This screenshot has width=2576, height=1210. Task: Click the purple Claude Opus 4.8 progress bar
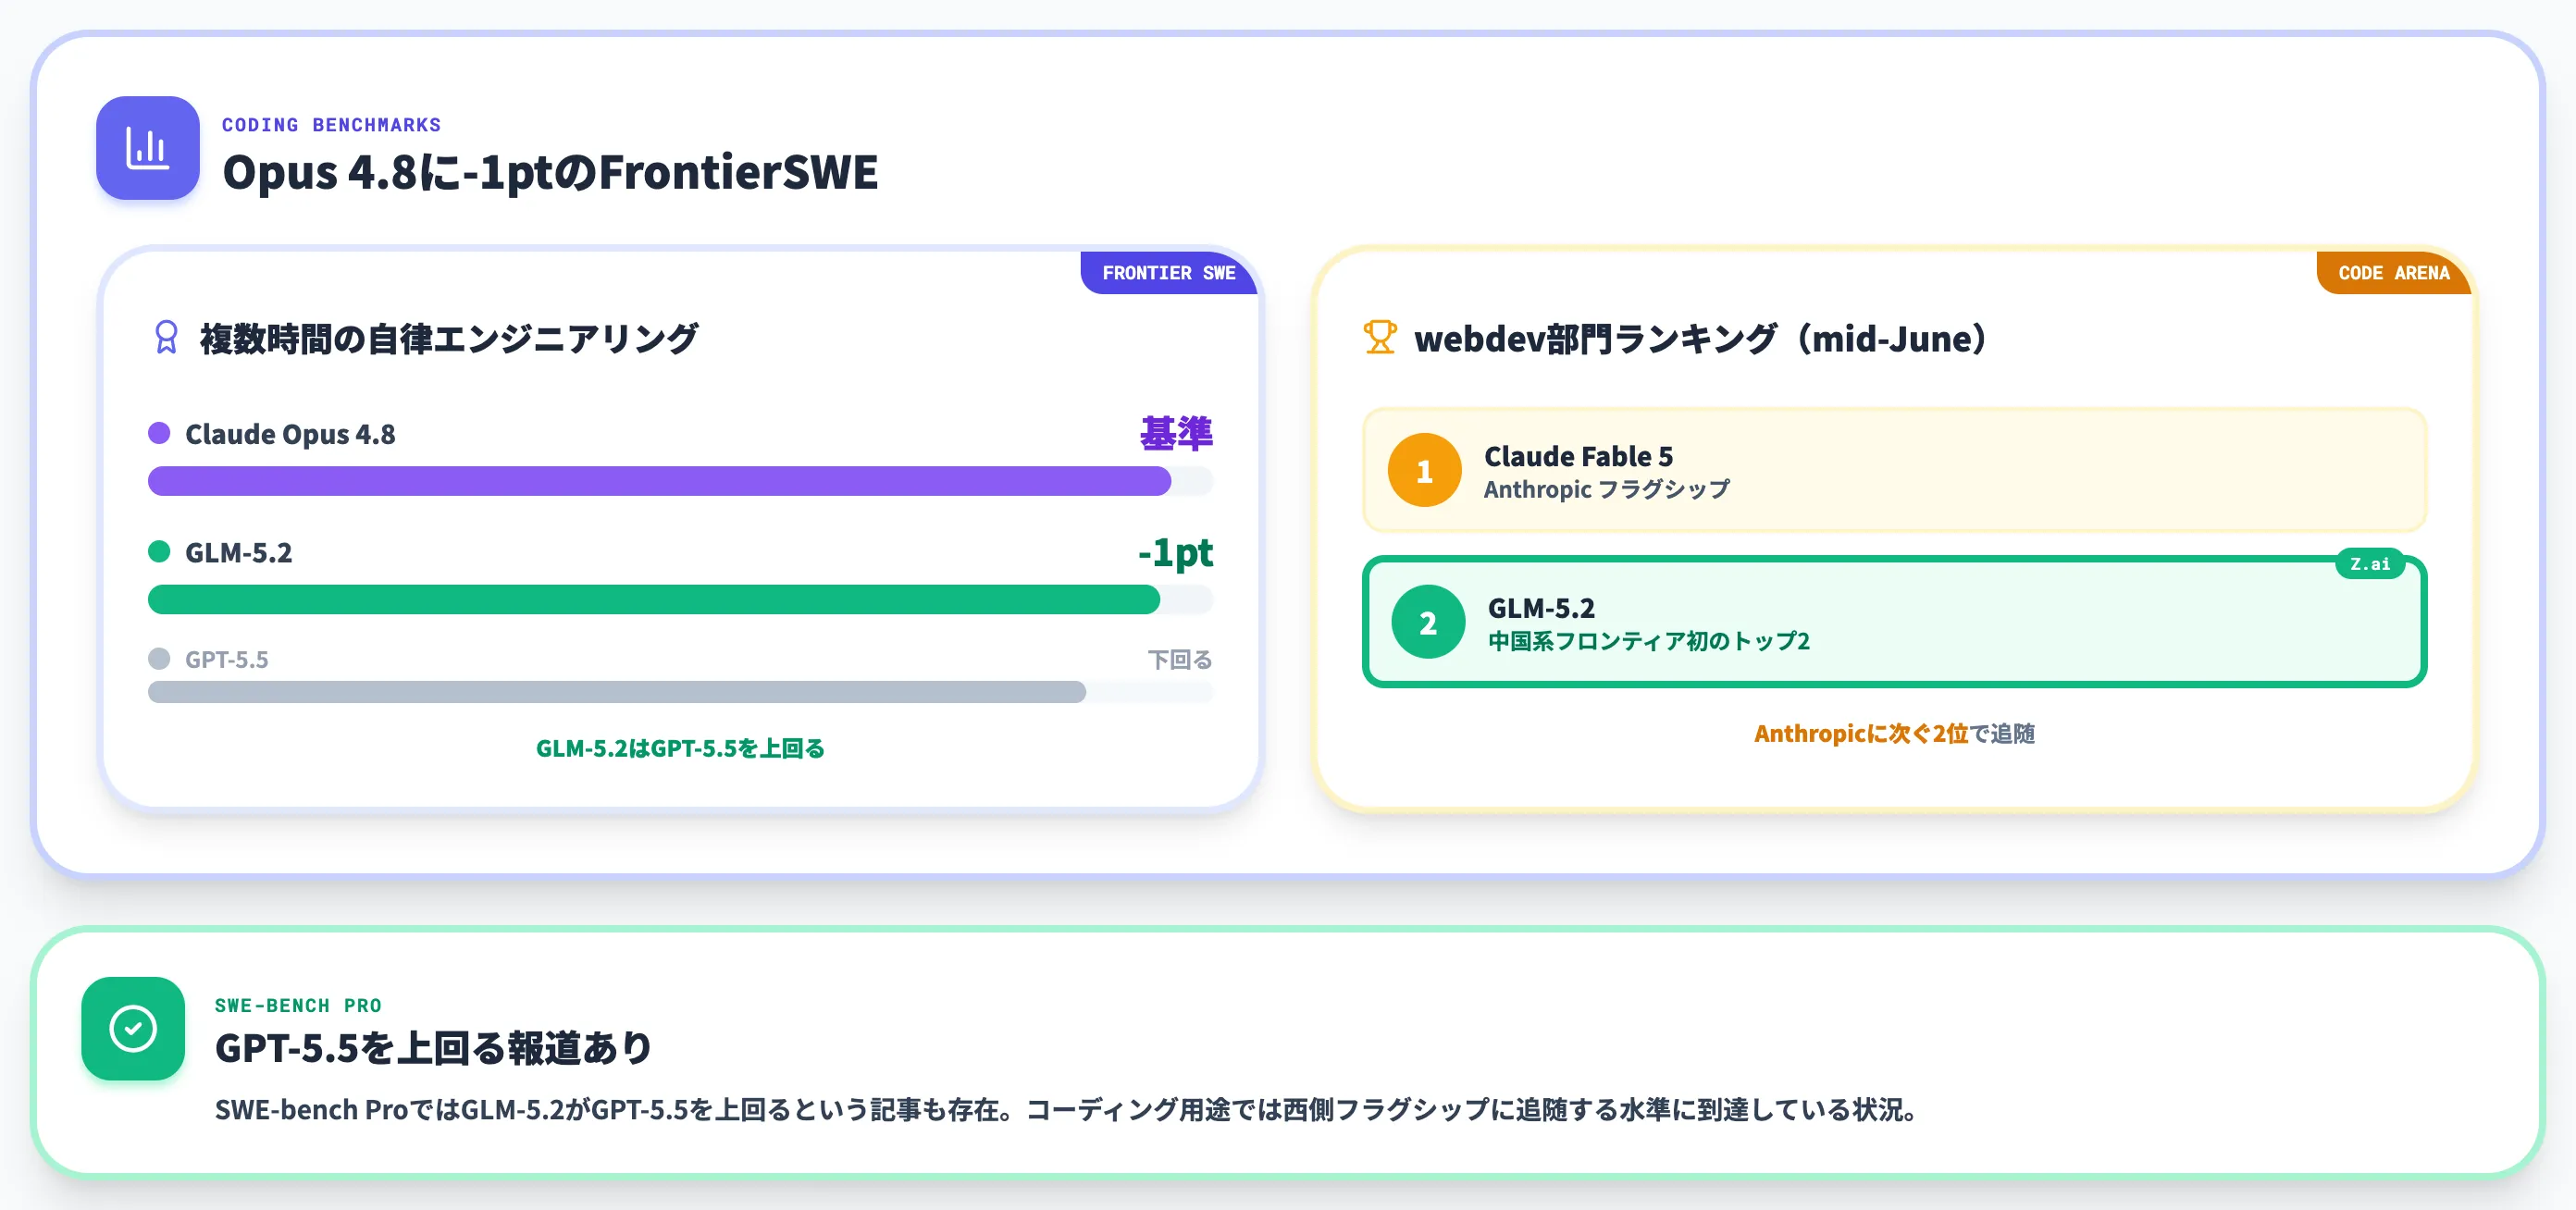680,481
